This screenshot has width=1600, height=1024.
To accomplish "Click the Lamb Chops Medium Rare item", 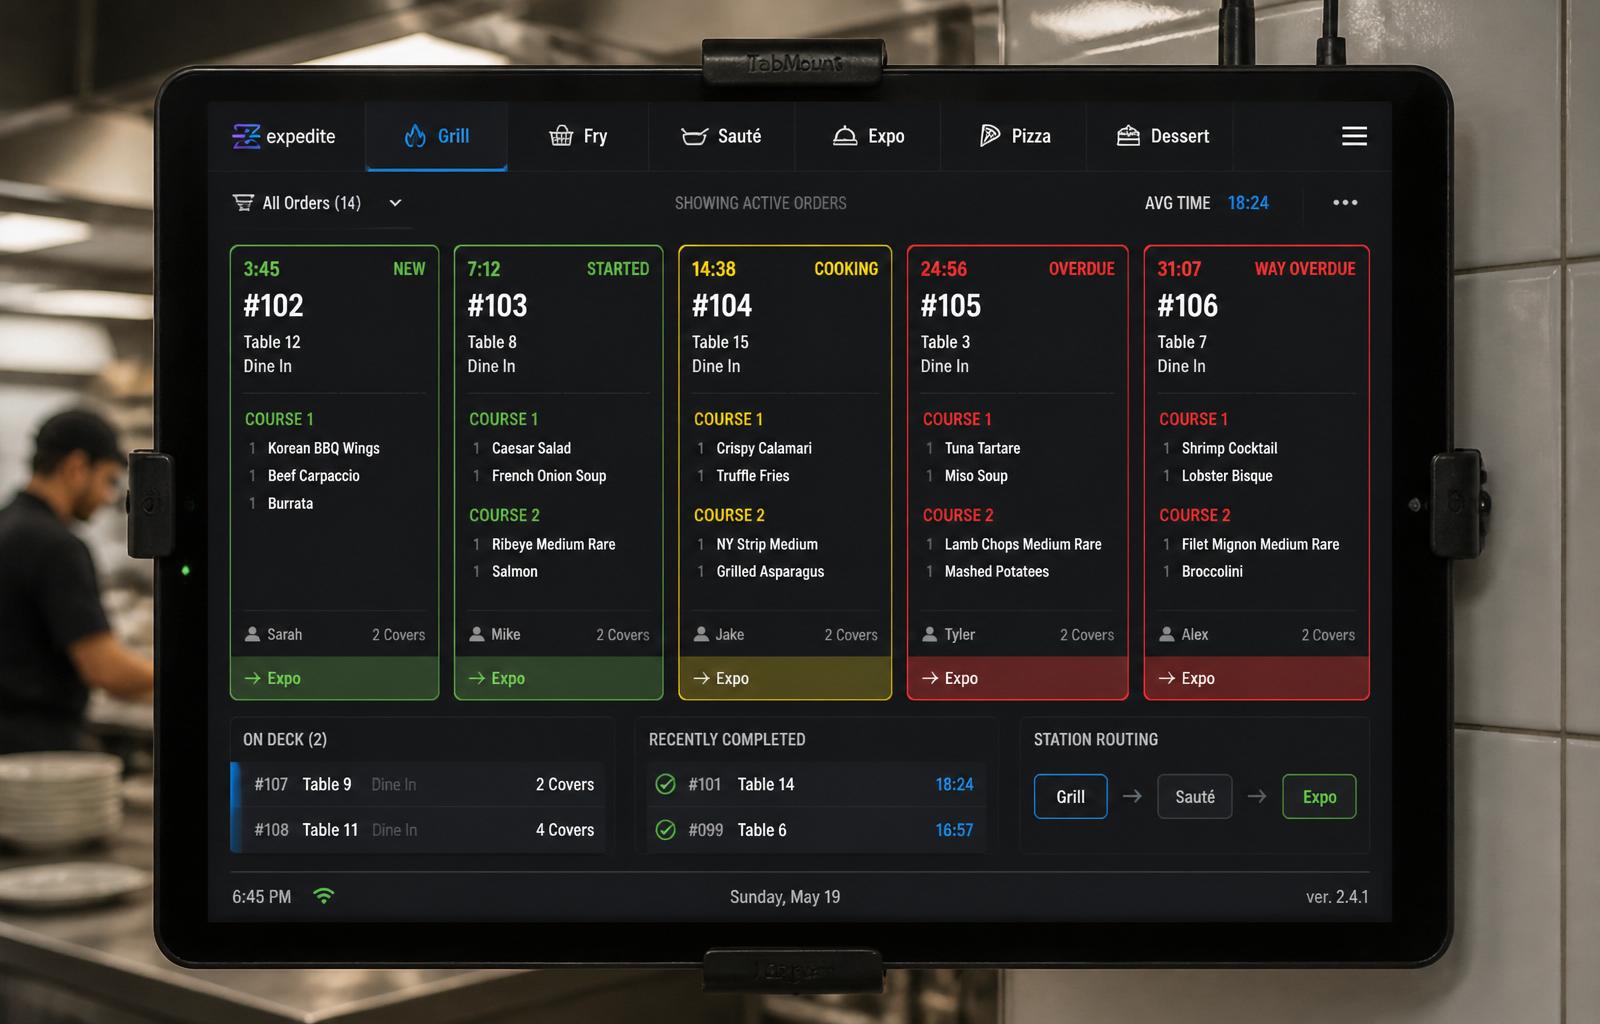I will point(1023,544).
